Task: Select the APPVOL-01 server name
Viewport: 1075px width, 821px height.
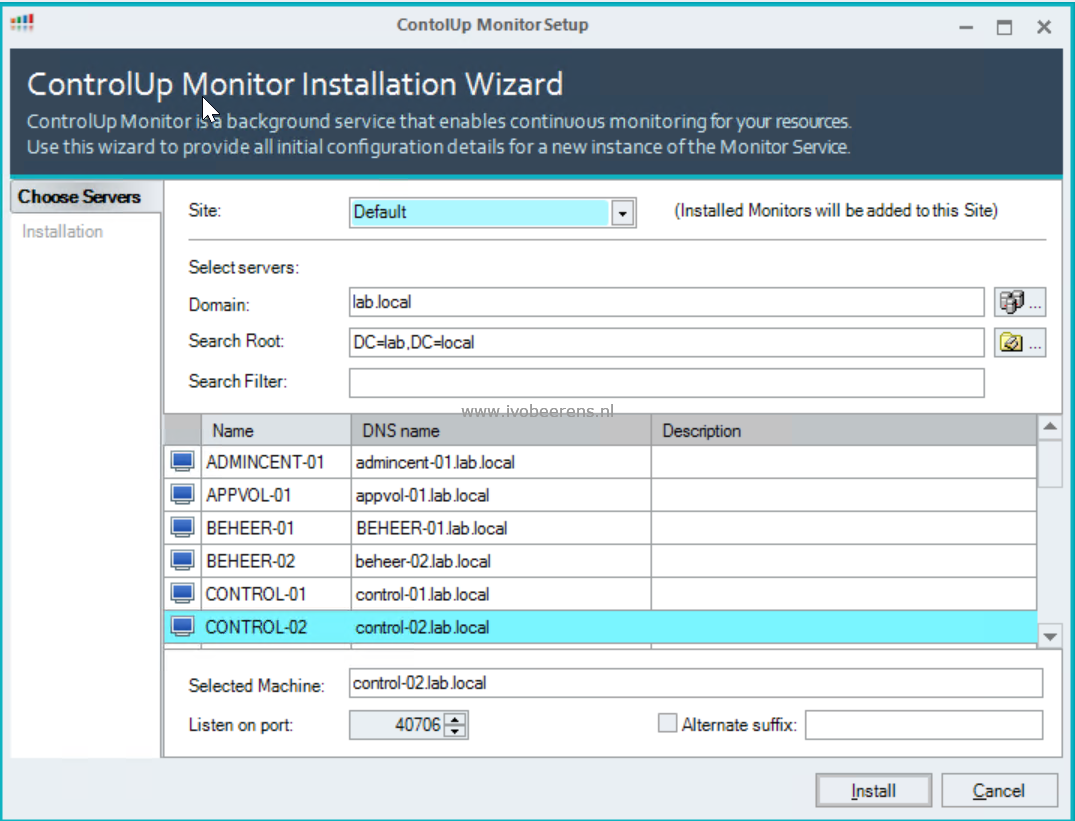Action: point(248,495)
